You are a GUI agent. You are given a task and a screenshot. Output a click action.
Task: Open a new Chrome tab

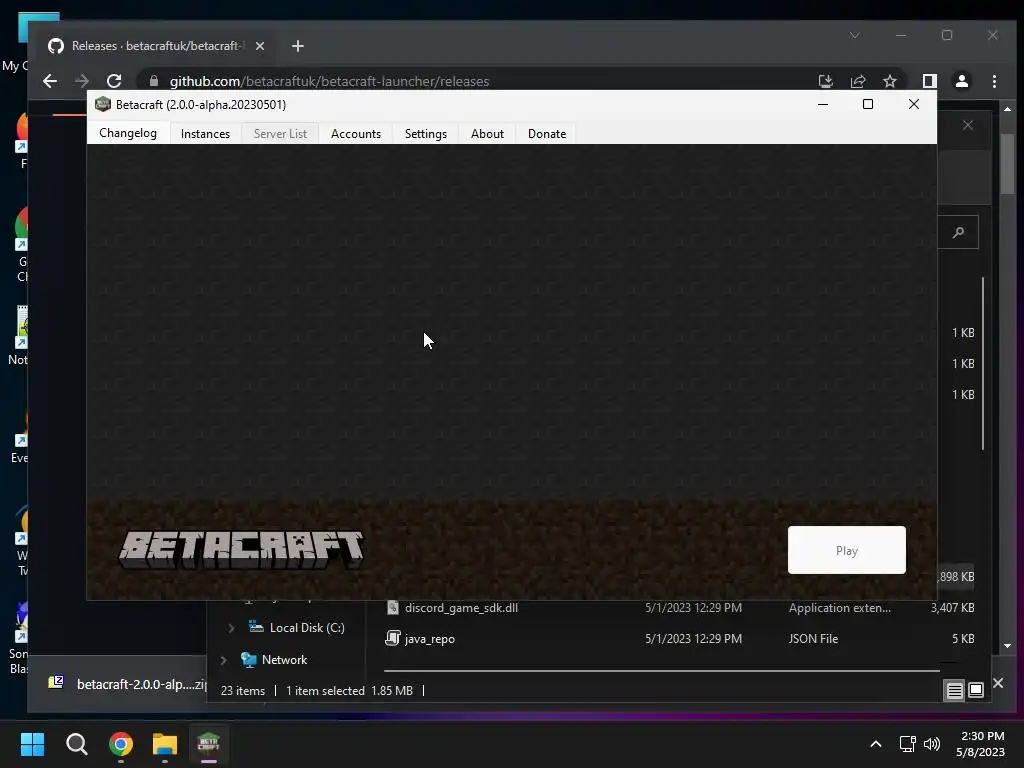tap(298, 46)
